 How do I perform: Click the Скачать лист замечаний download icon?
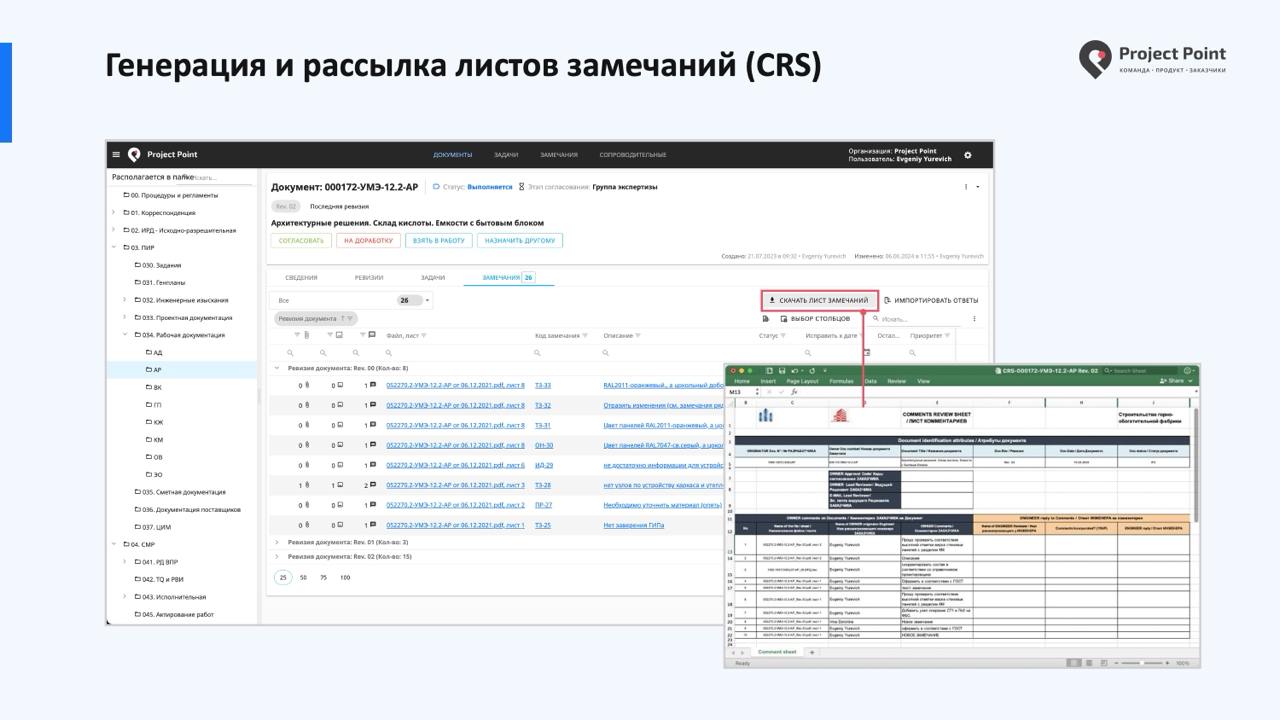pos(772,300)
